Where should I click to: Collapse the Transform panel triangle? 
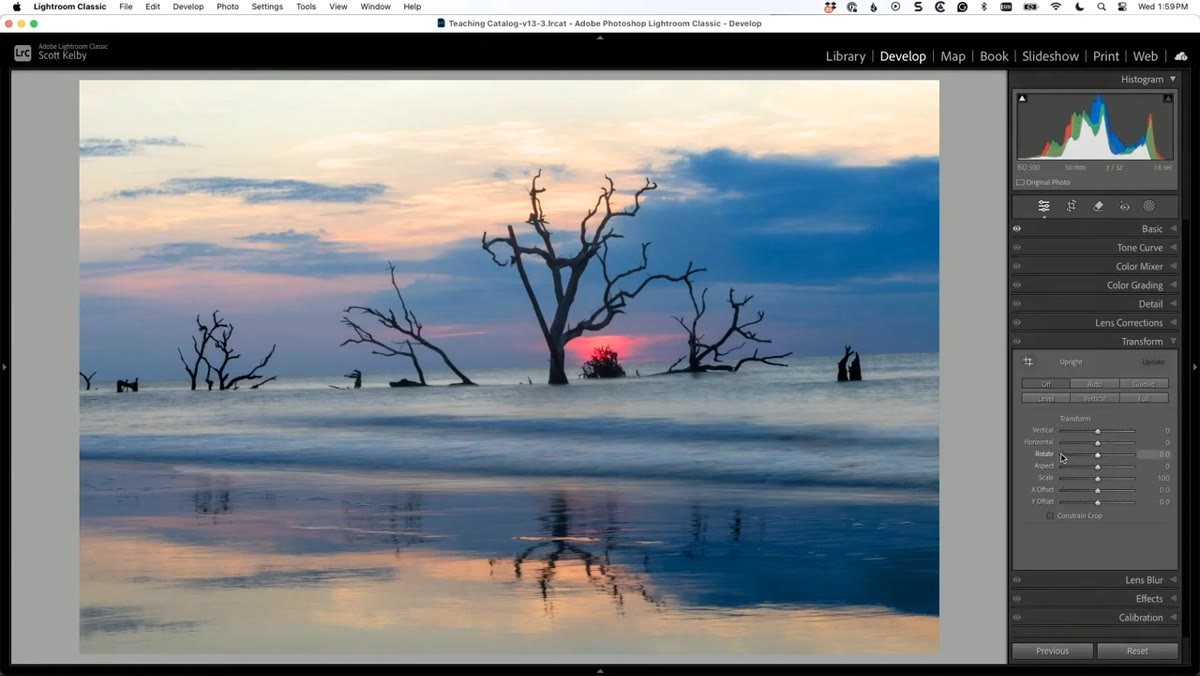[1173, 342]
